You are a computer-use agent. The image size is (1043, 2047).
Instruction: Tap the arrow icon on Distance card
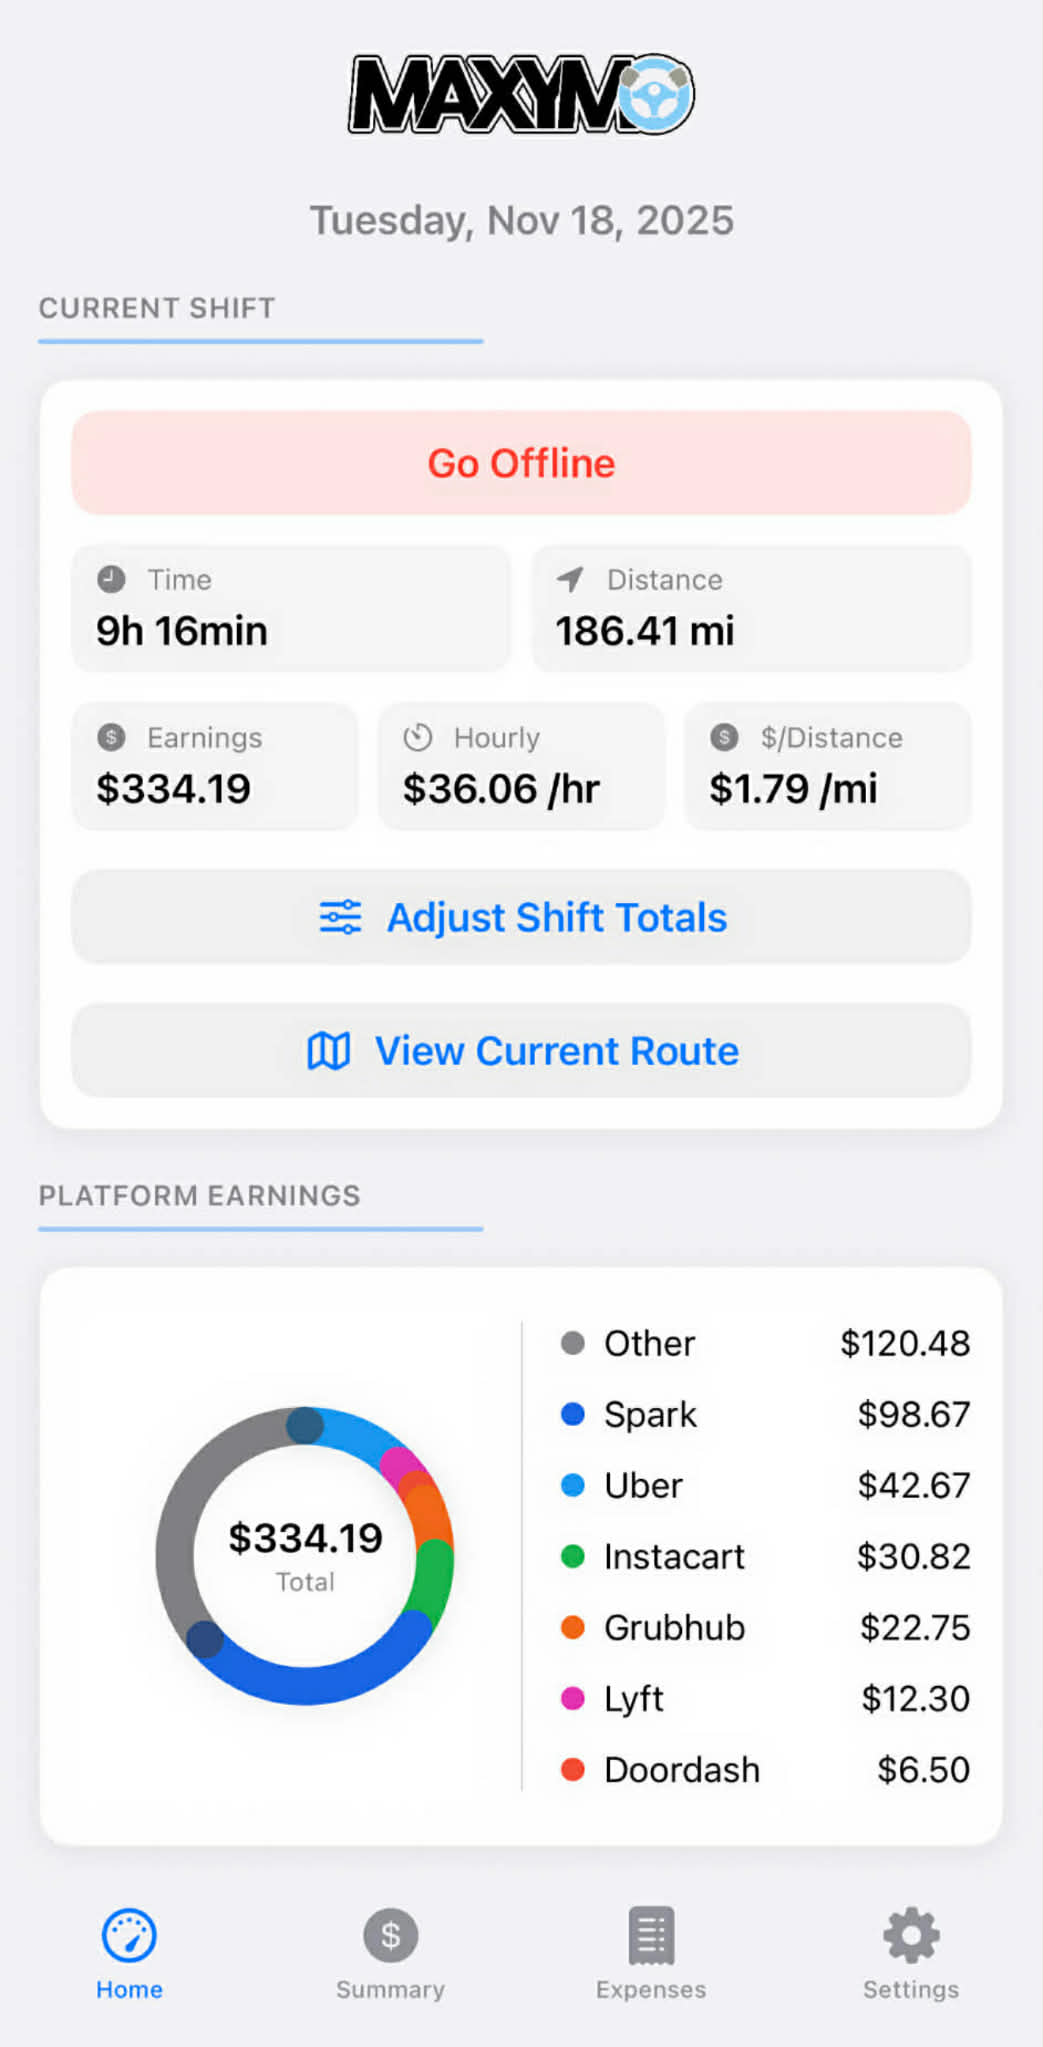coord(570,579)
